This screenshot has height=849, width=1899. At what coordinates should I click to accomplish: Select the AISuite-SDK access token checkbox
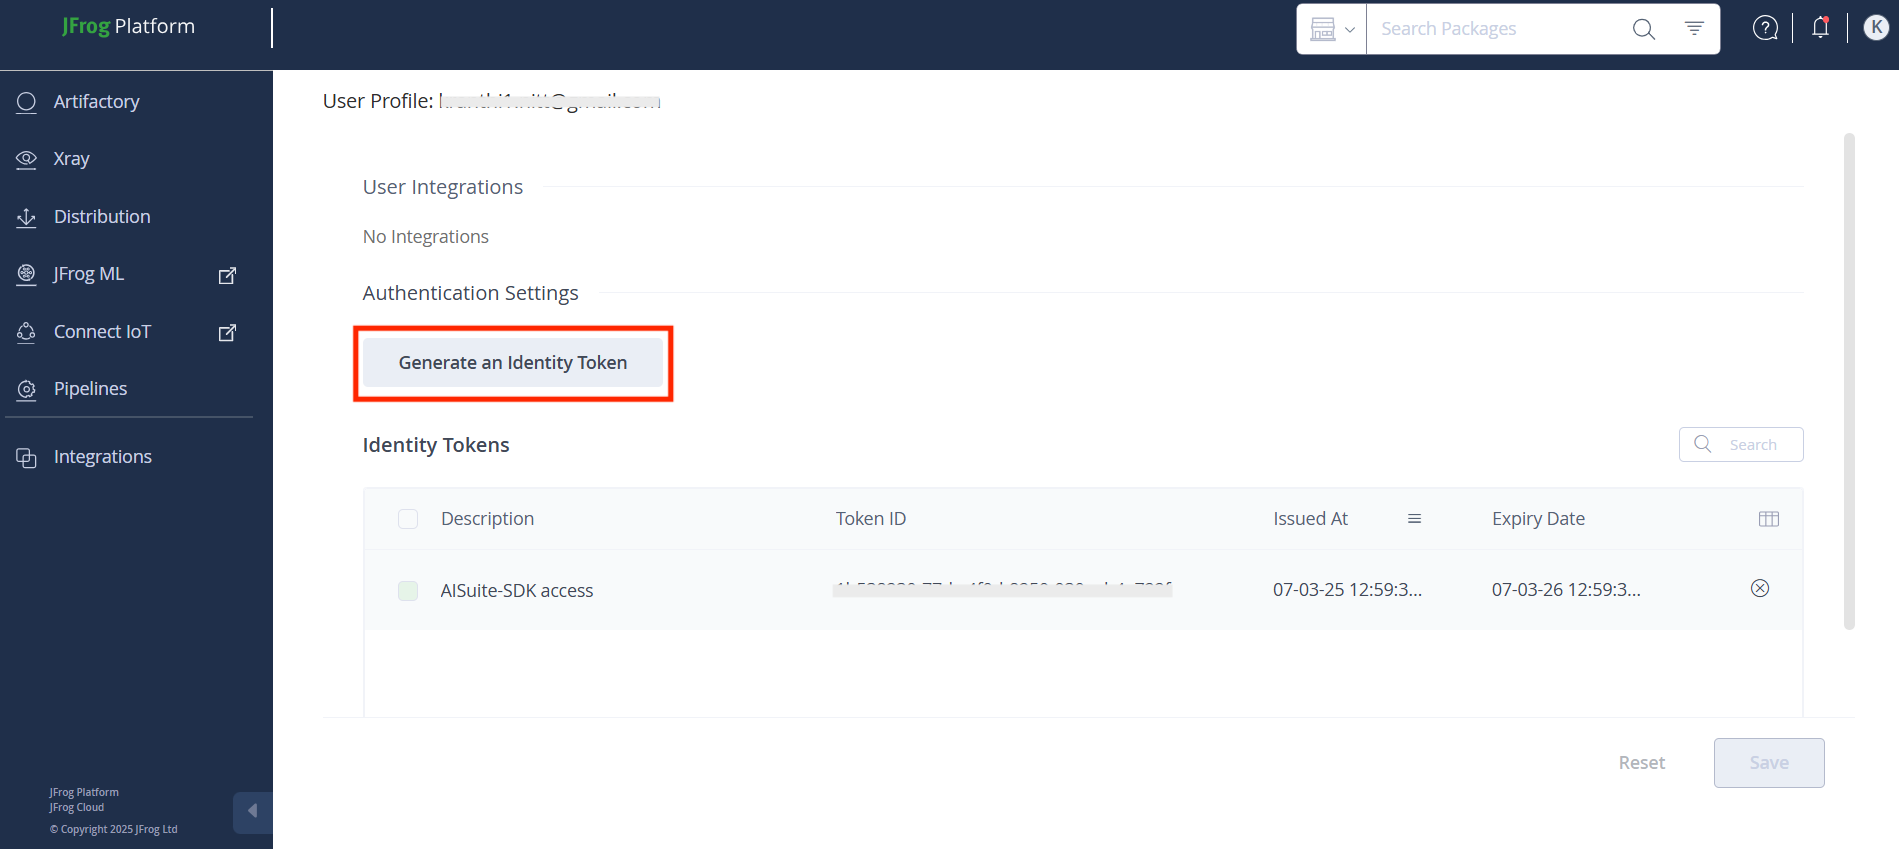[x=408, y=591]
